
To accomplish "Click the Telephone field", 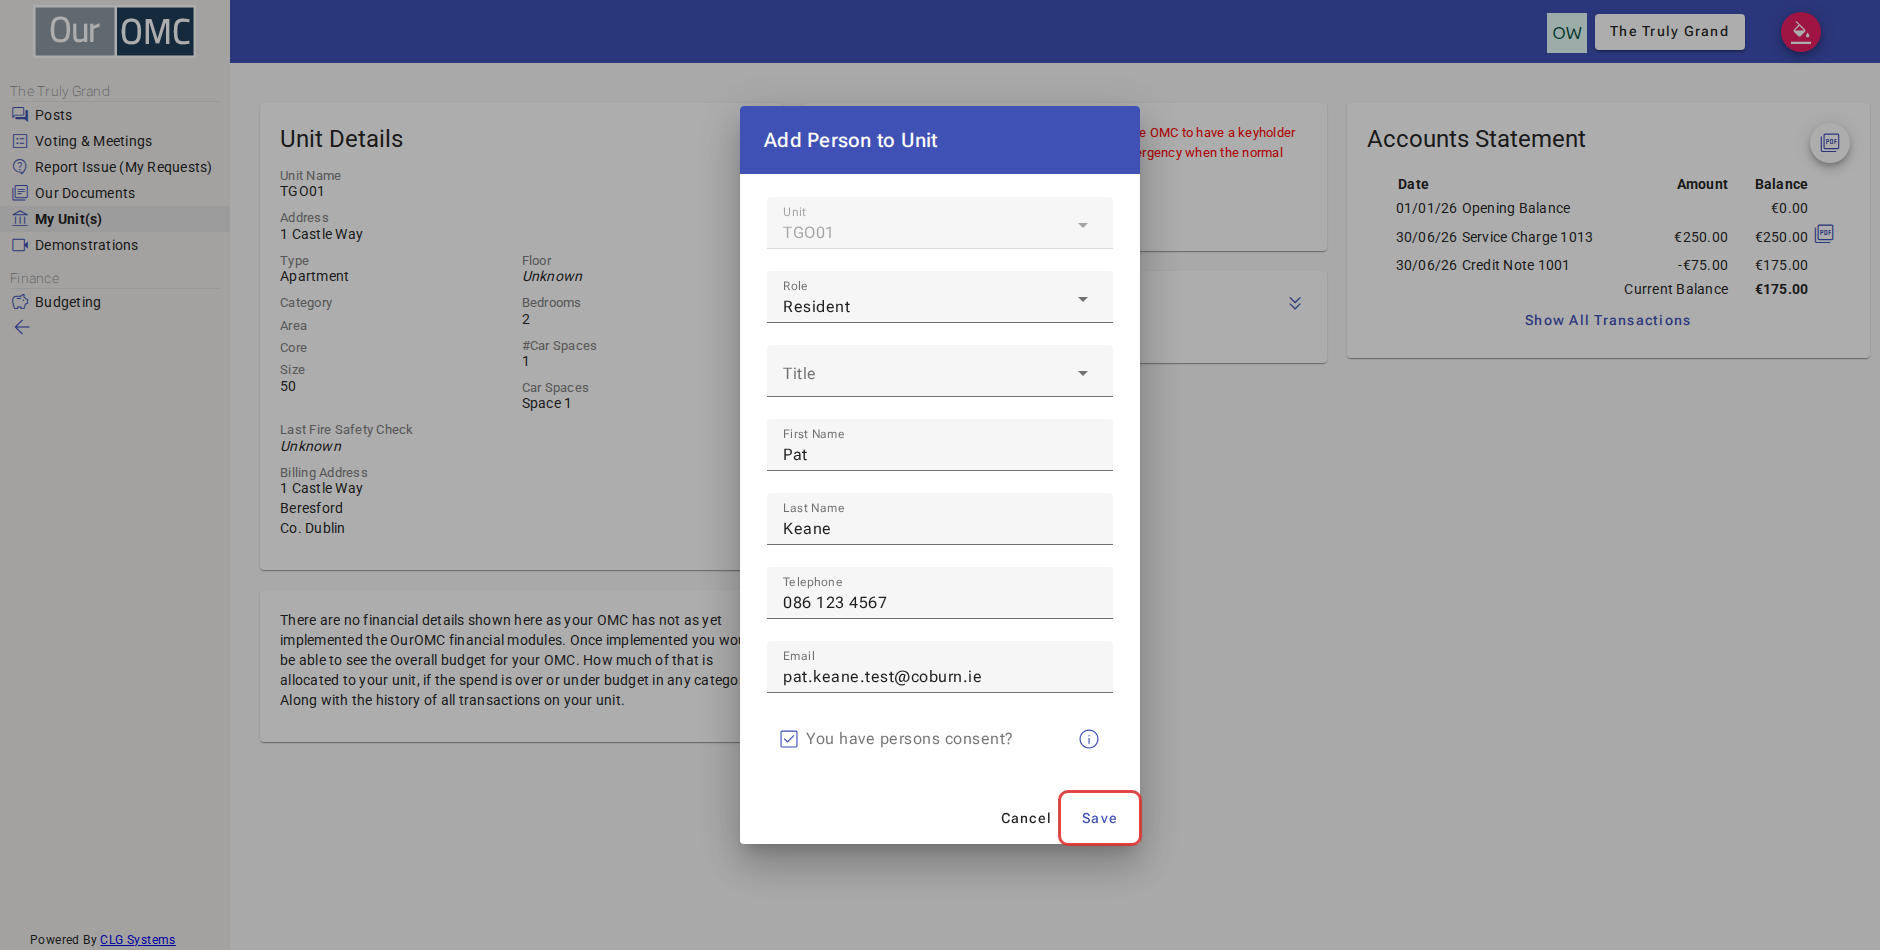I will (940, 593).
